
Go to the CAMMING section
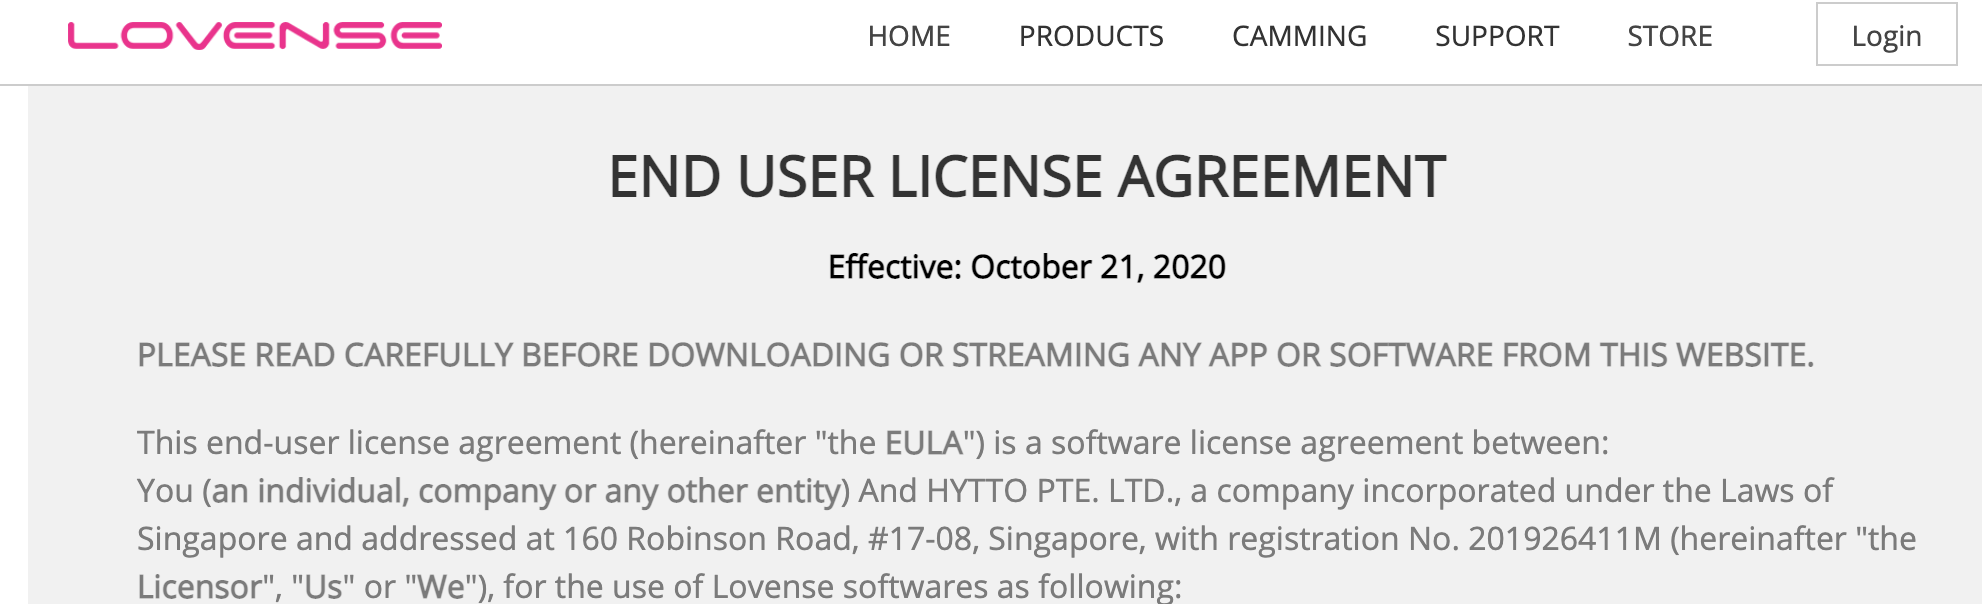tap(1299, 36)
